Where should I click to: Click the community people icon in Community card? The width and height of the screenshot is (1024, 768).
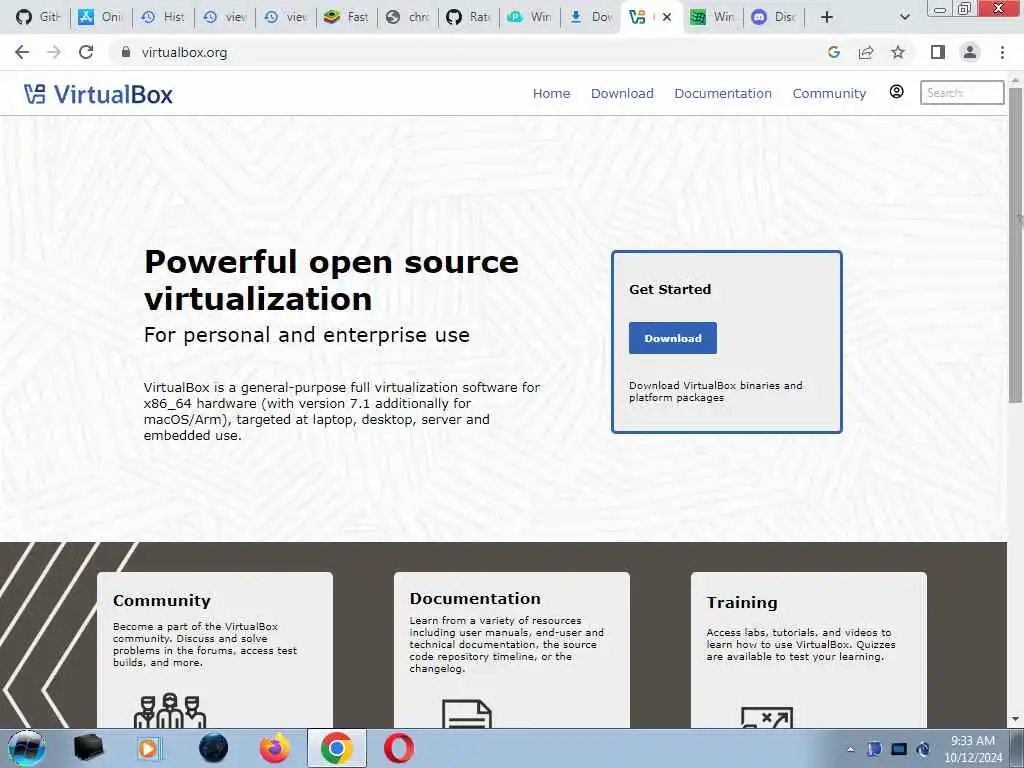pyautogui.click(x=170, y=711)
